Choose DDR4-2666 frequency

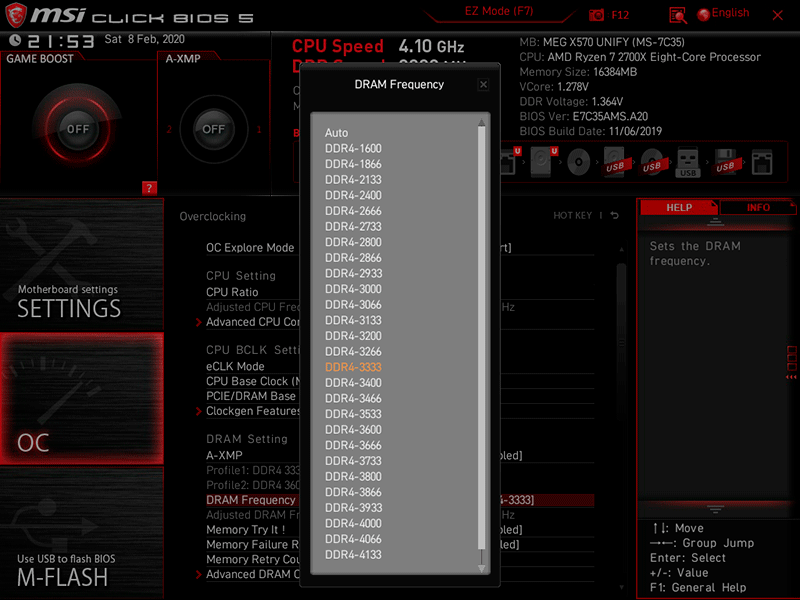point(353,211)
